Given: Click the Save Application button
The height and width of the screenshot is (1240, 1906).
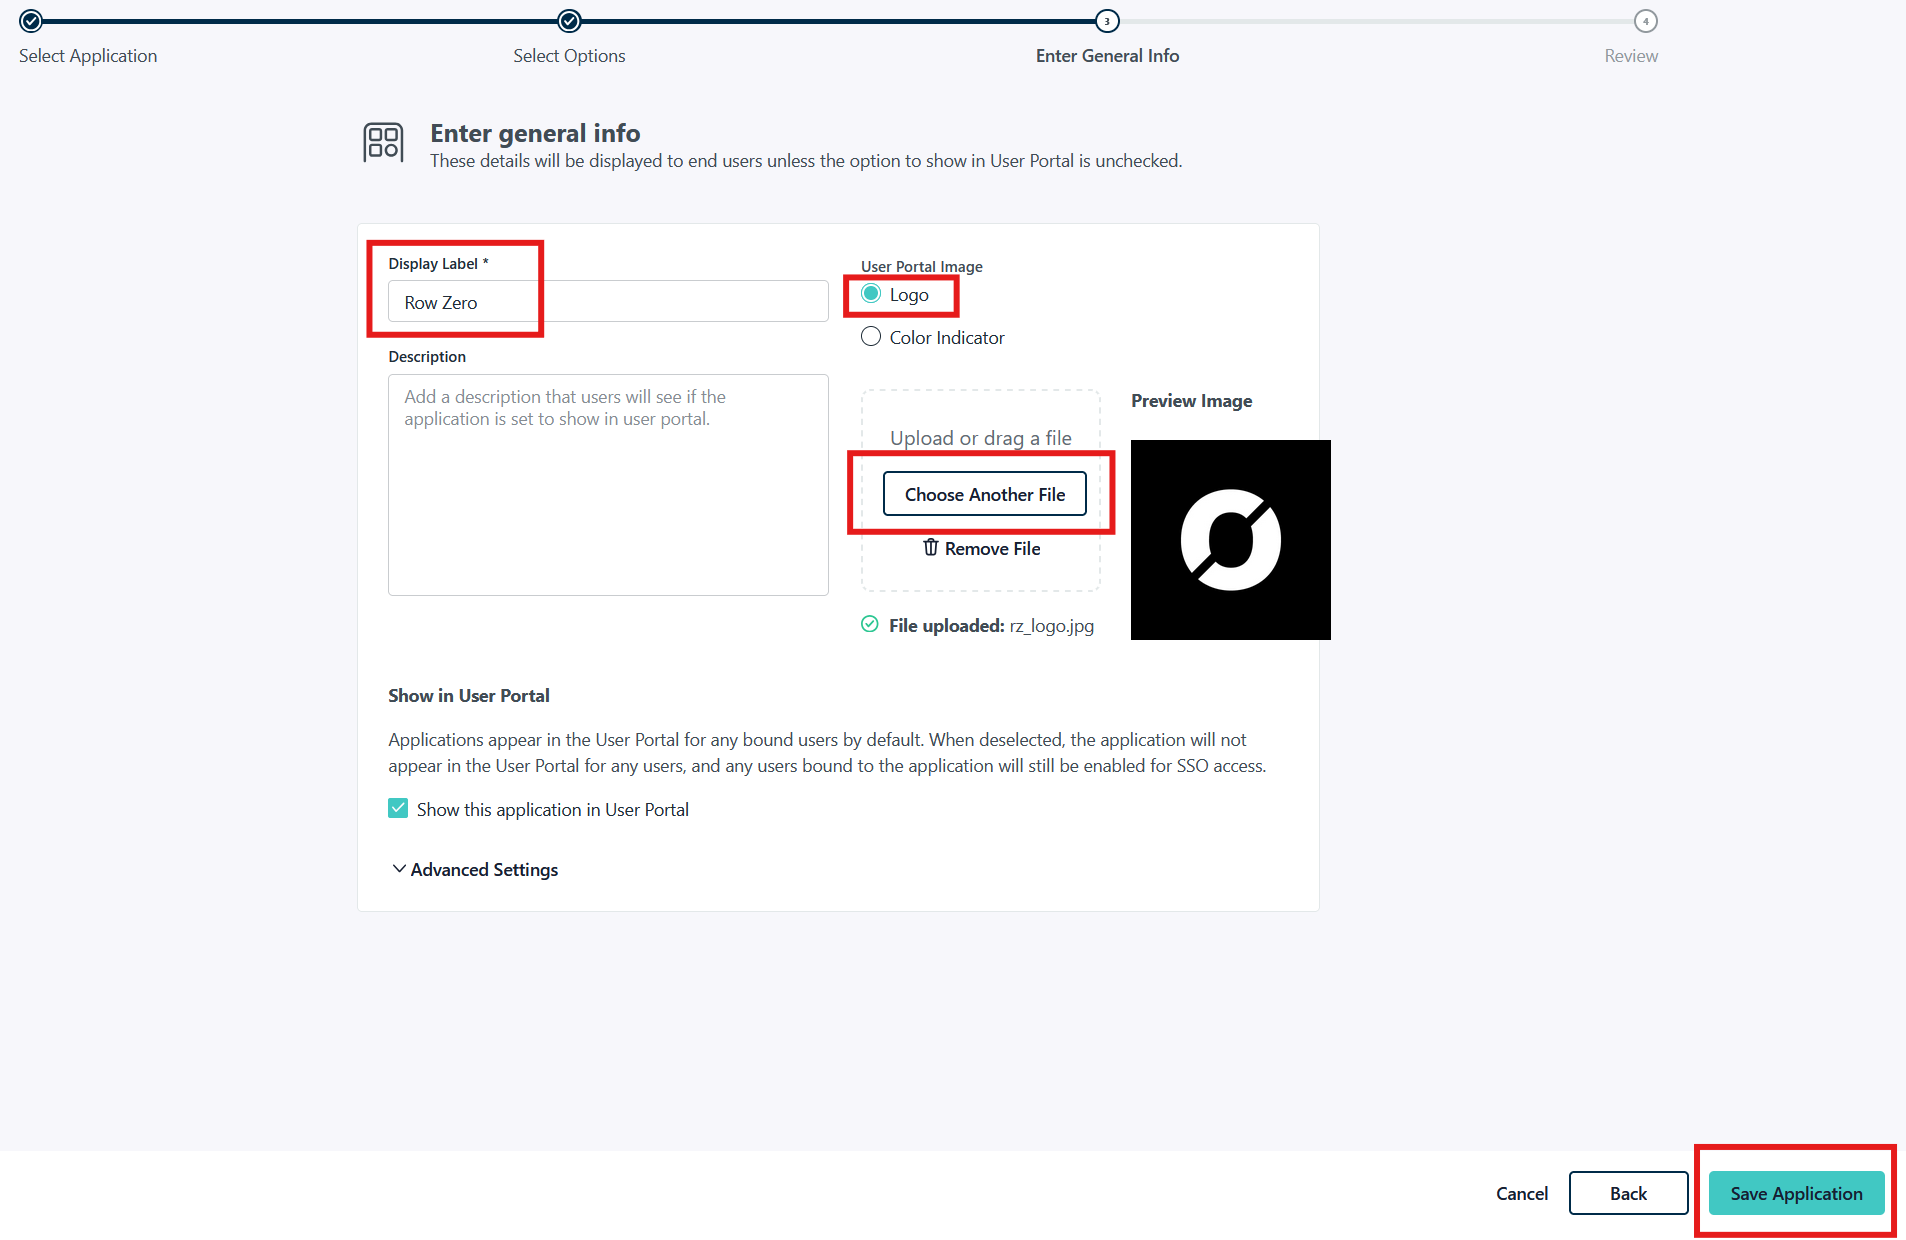Looking at the screenshot, I should pyautogui.click(x=1795, y=1193).
